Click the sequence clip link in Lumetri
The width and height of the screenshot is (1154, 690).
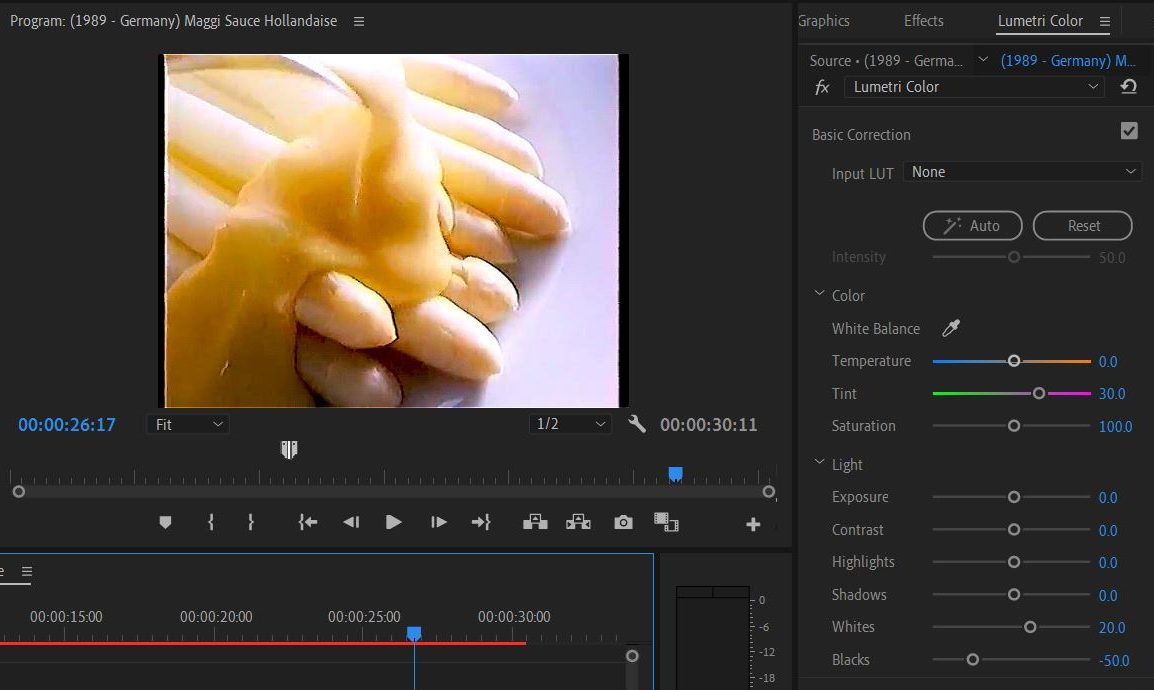(x=1068, y=60)
